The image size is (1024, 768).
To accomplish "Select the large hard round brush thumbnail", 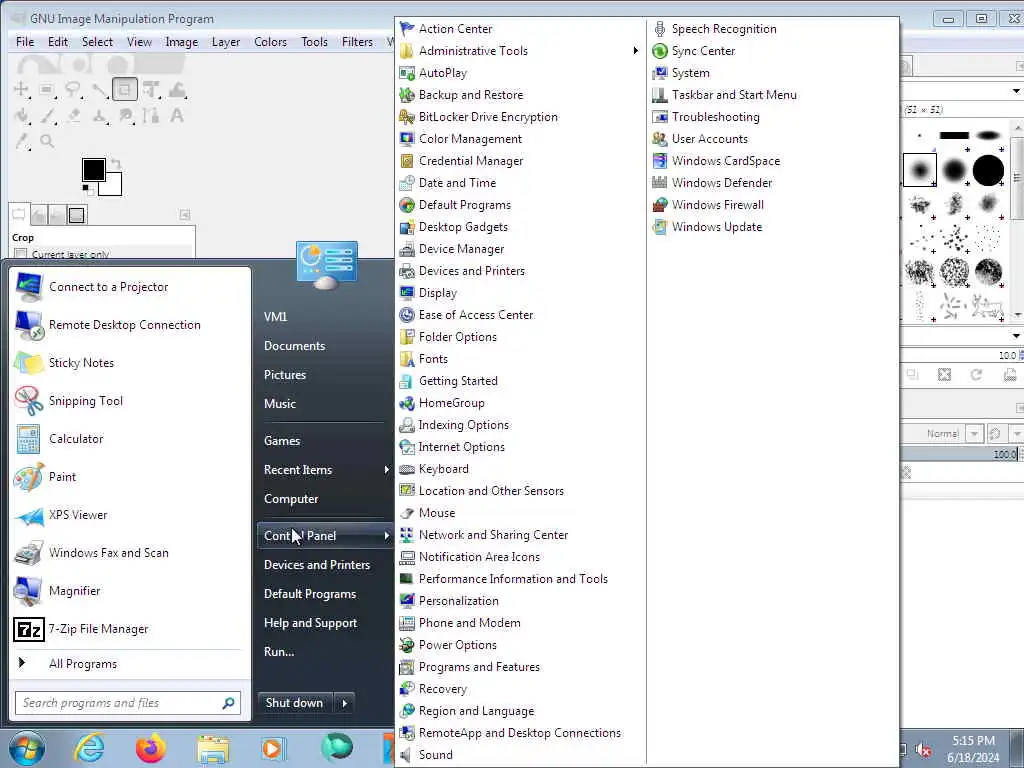I will 988,170.
